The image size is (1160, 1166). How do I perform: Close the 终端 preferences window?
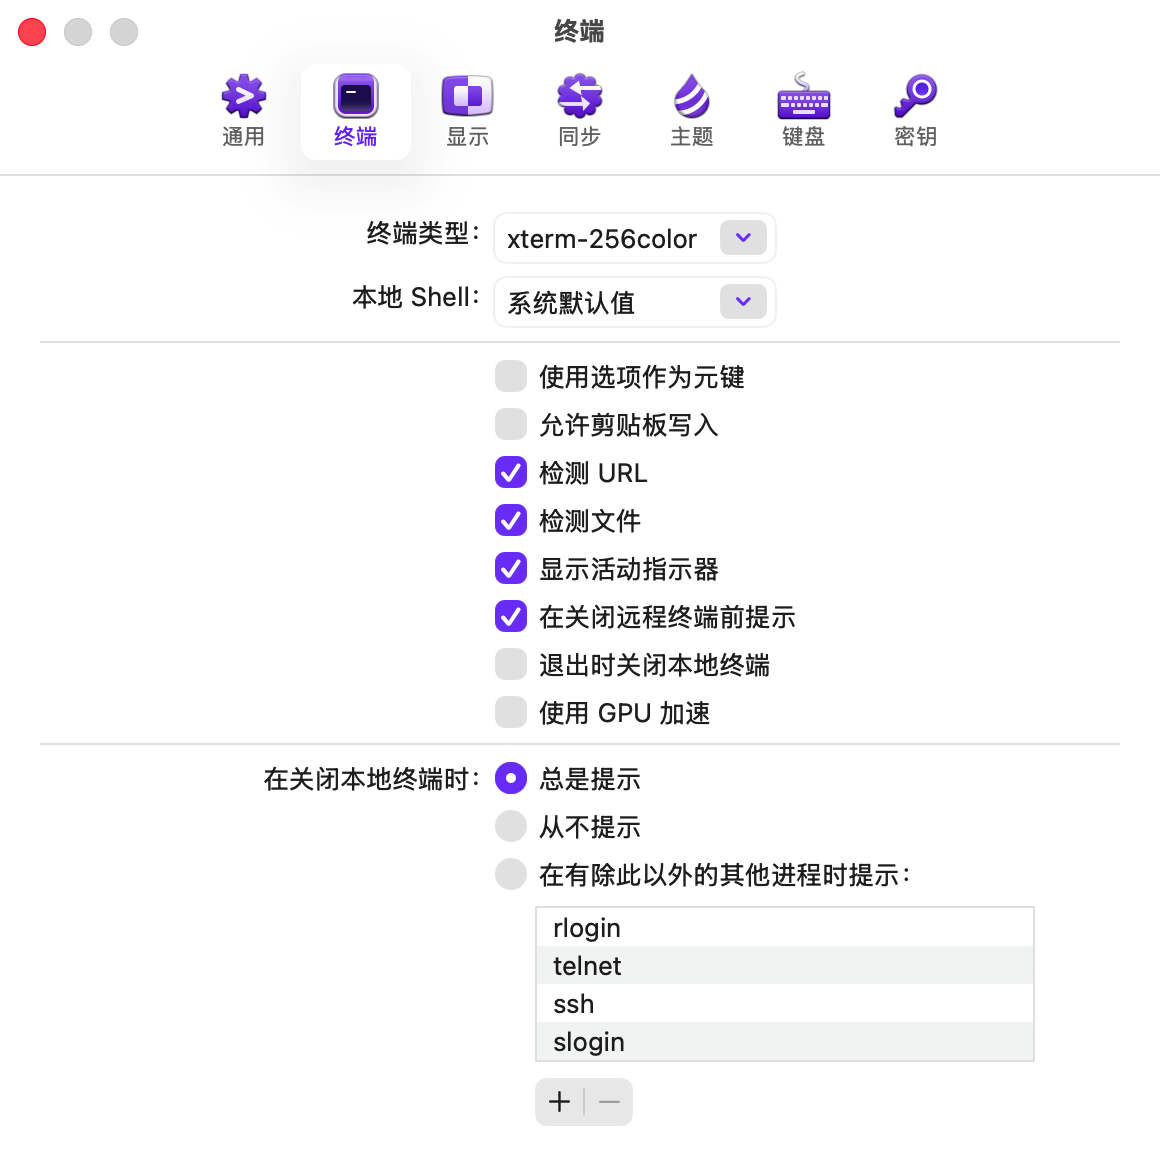tap(33, 32)
